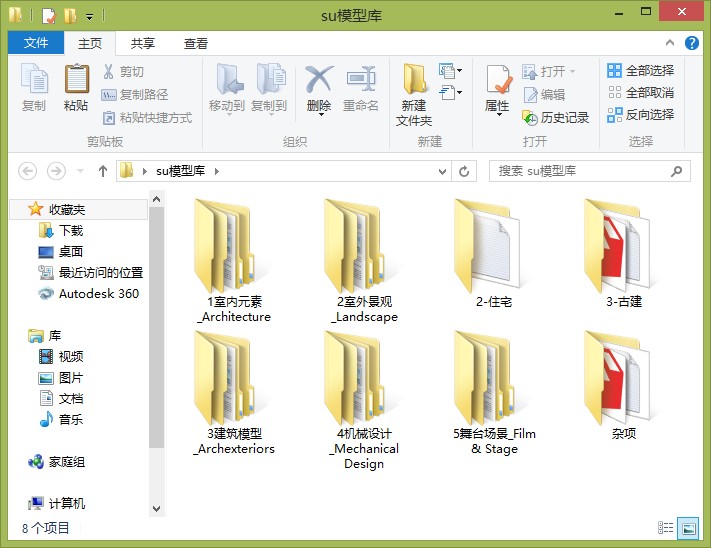Click the Copy to icon
Image resolution: width=711 pixels, height=548 pixels.
pos(271,79)
